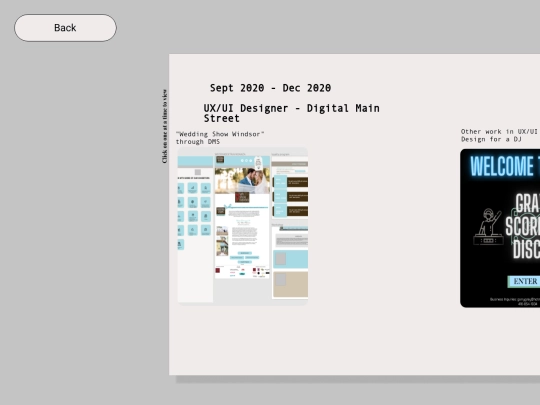The height and width of the screenshot is (405, 540).
Task: Select the "Sept 2020 - Dec 2020" date text
Action: point(270,88)
